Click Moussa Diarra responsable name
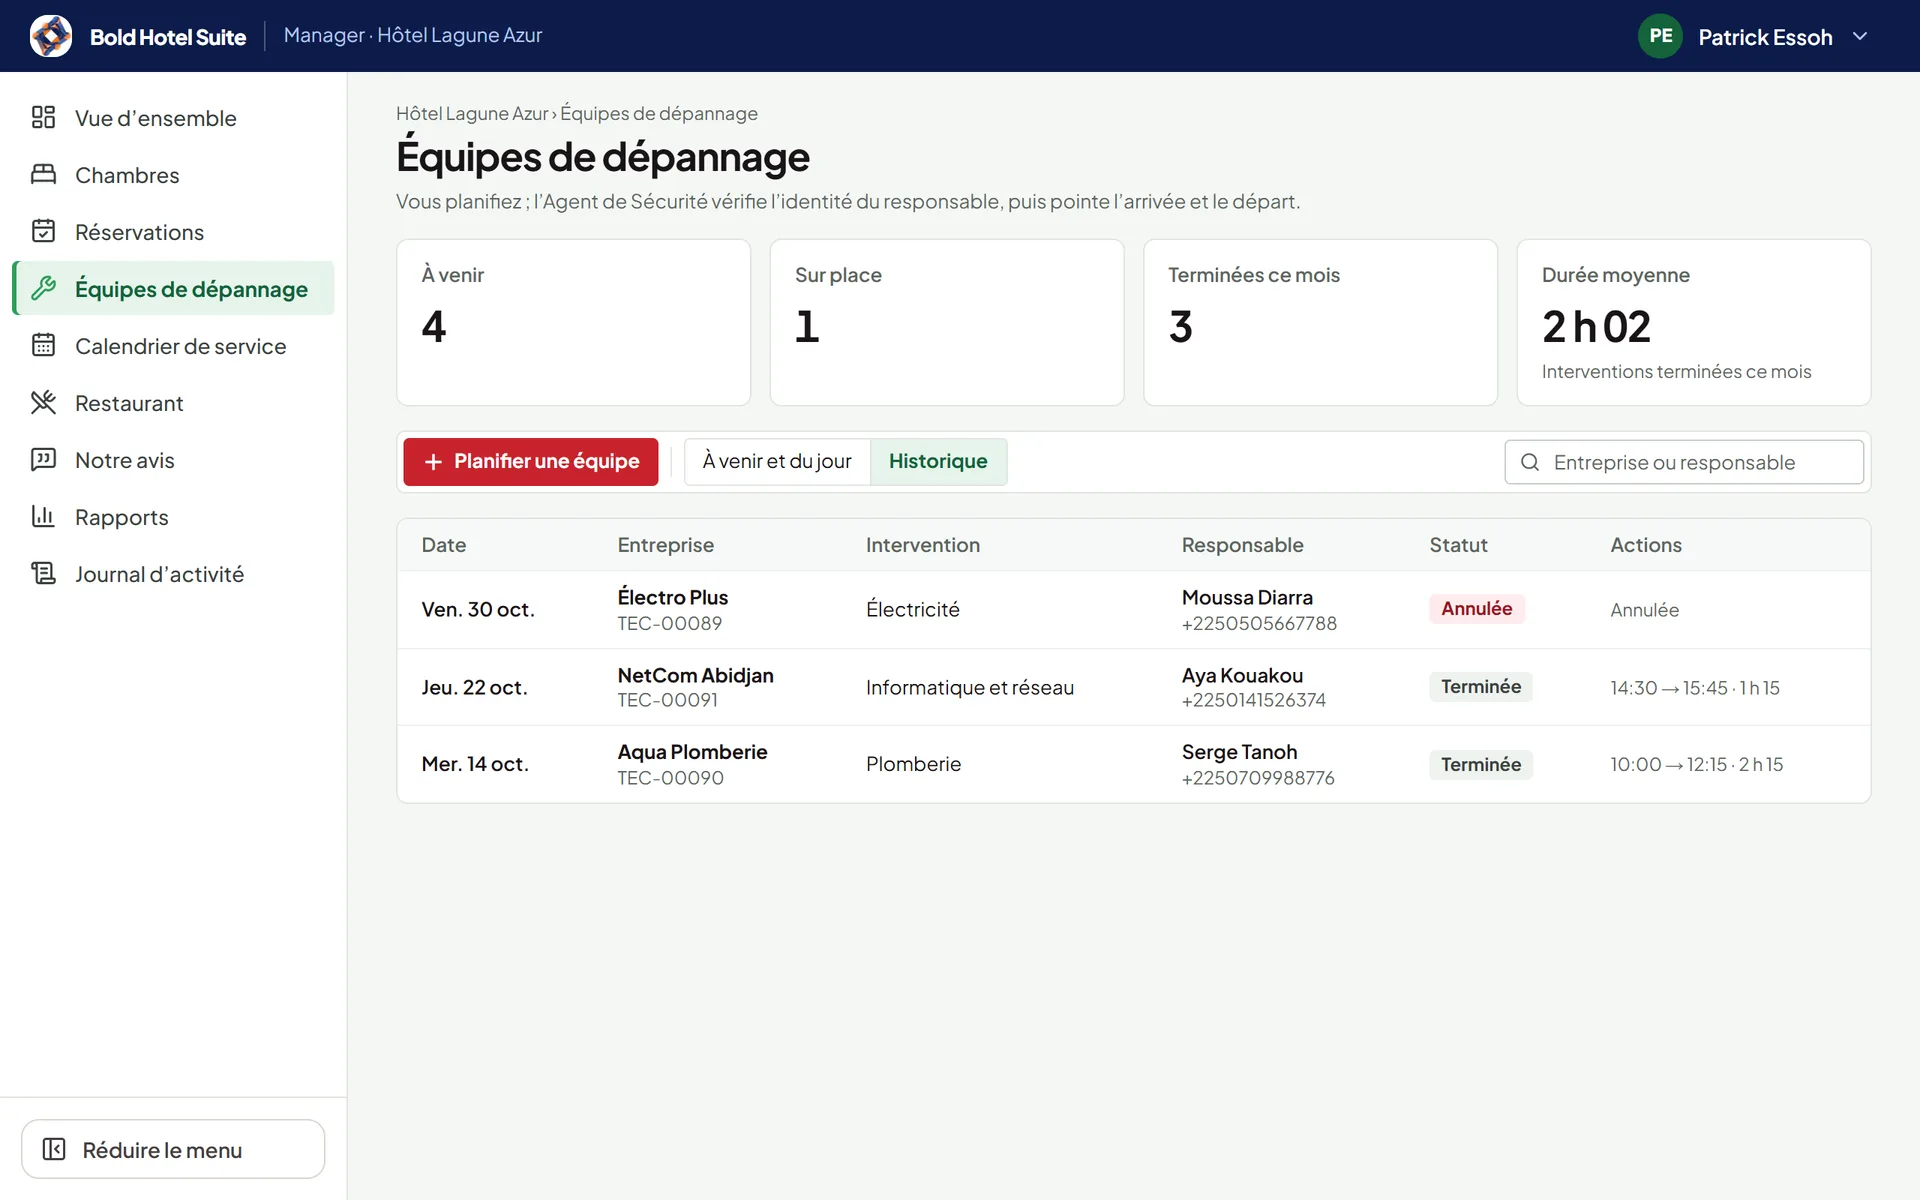 point(1247,597)
